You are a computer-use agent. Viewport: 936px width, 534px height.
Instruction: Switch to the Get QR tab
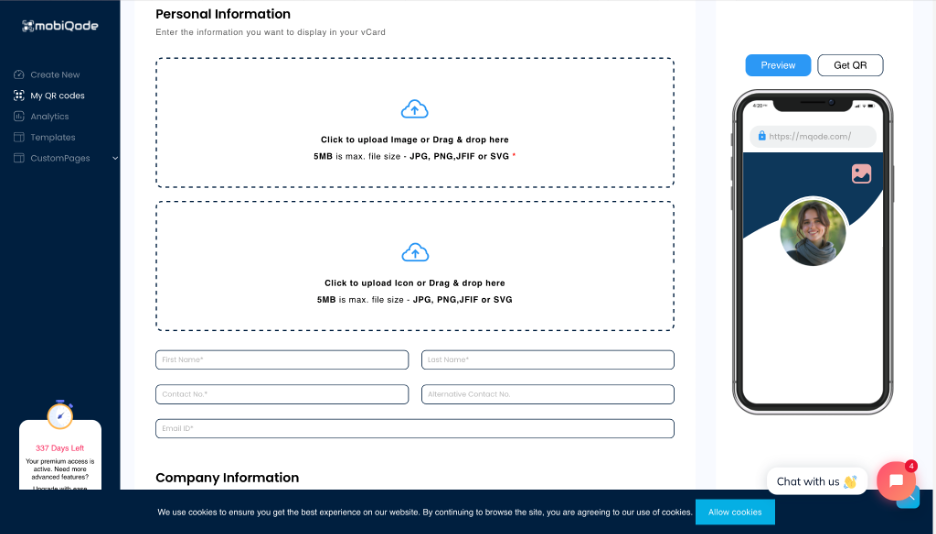pos(850,65)
